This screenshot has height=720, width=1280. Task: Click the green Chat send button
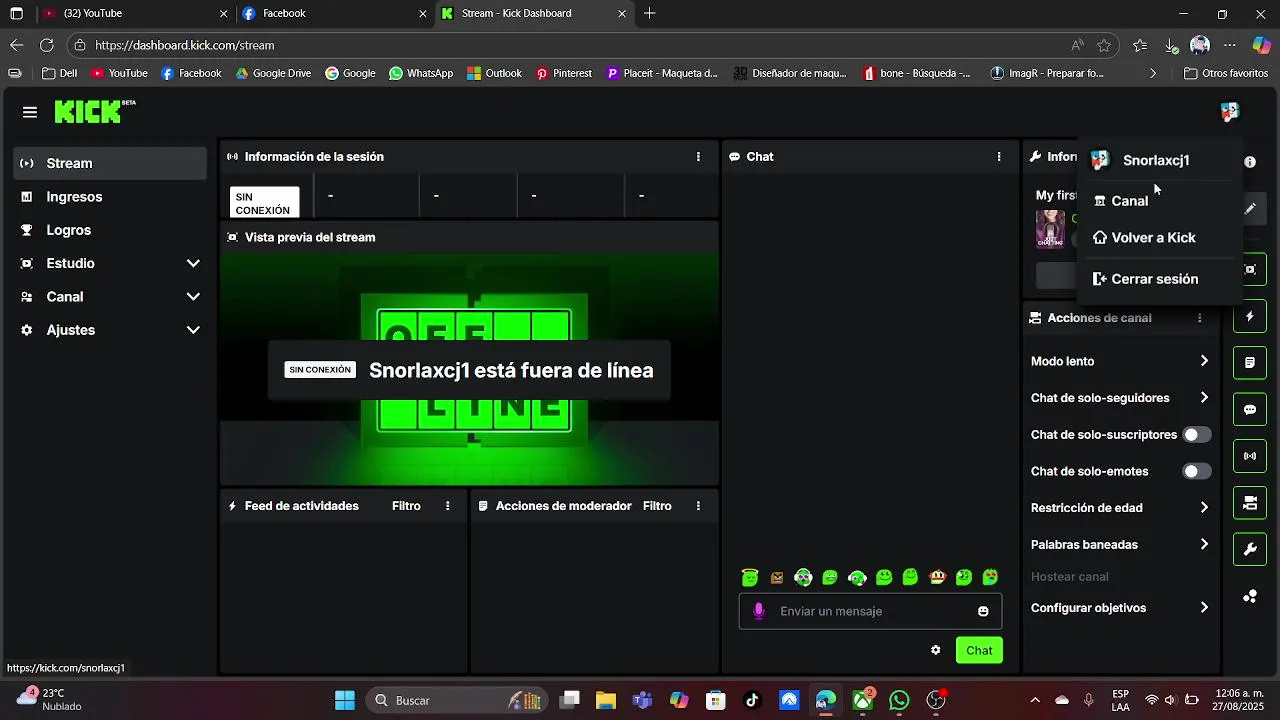(x=979, y=650)
